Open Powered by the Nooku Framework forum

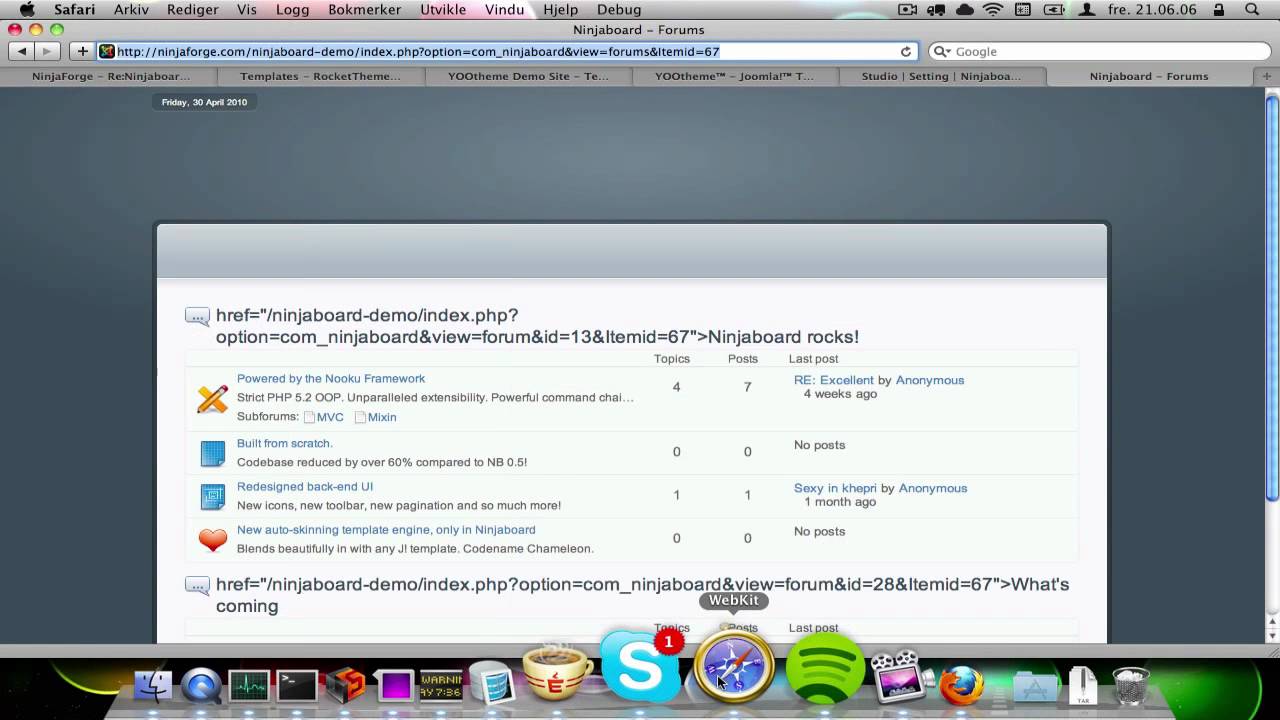pos(331,379)
